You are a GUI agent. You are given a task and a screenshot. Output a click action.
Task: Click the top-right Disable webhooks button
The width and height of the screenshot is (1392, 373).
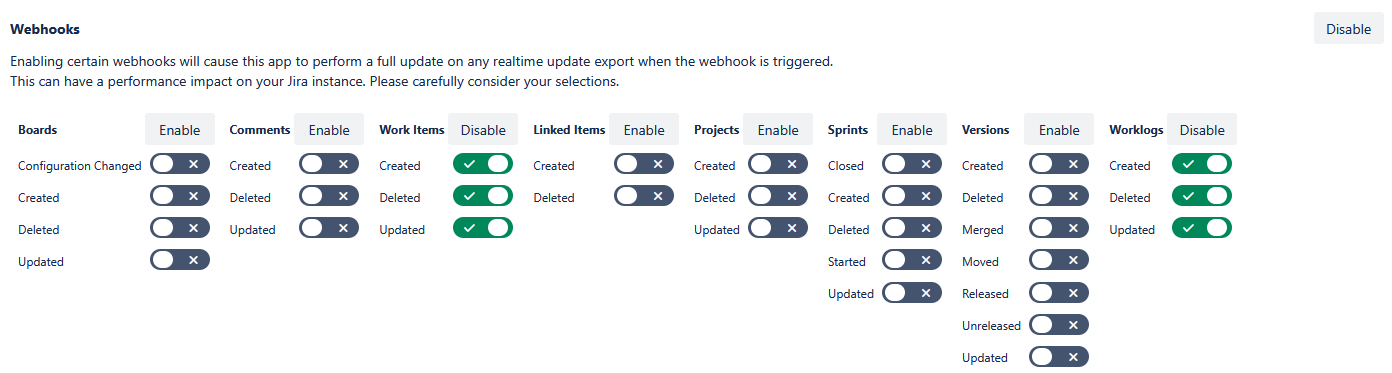[1348, 29]
